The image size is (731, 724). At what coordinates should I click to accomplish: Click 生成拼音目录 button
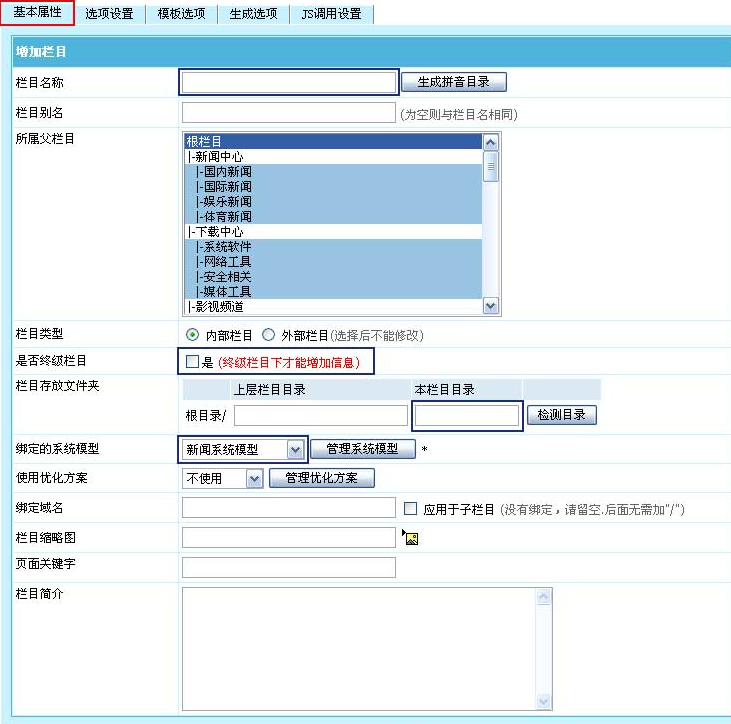tap(454, 82)
